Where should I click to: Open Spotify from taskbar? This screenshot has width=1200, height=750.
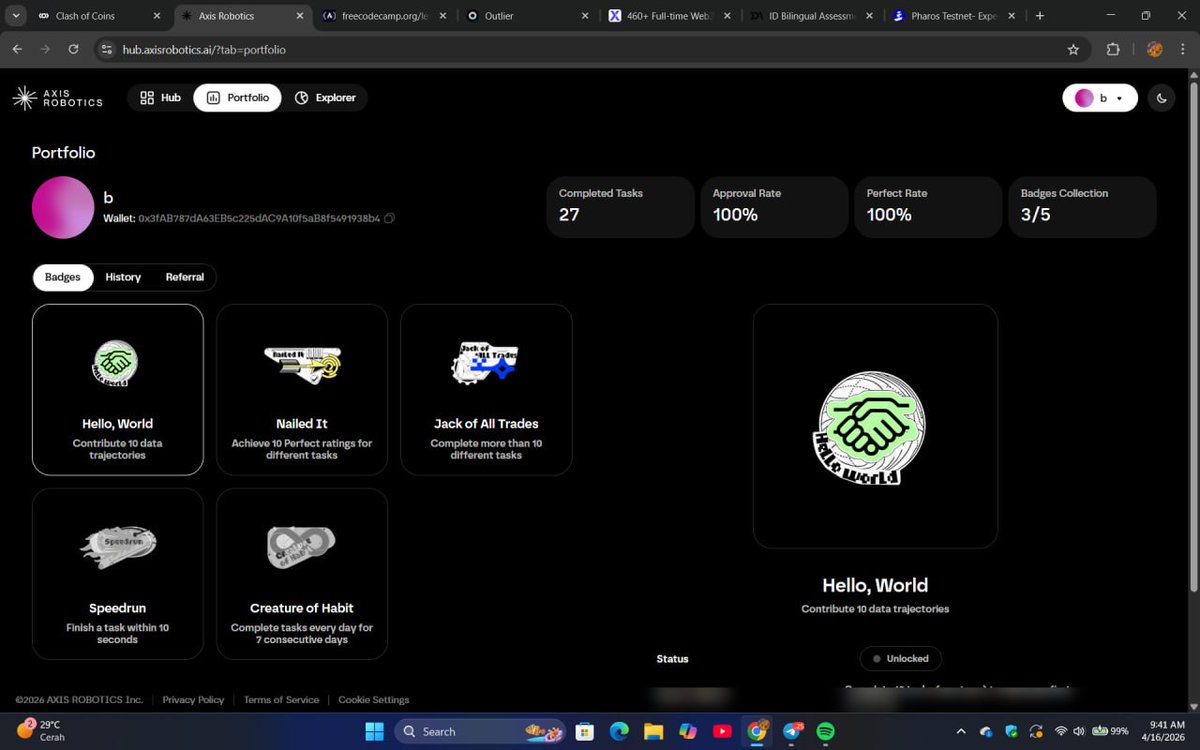coord(826,731)
